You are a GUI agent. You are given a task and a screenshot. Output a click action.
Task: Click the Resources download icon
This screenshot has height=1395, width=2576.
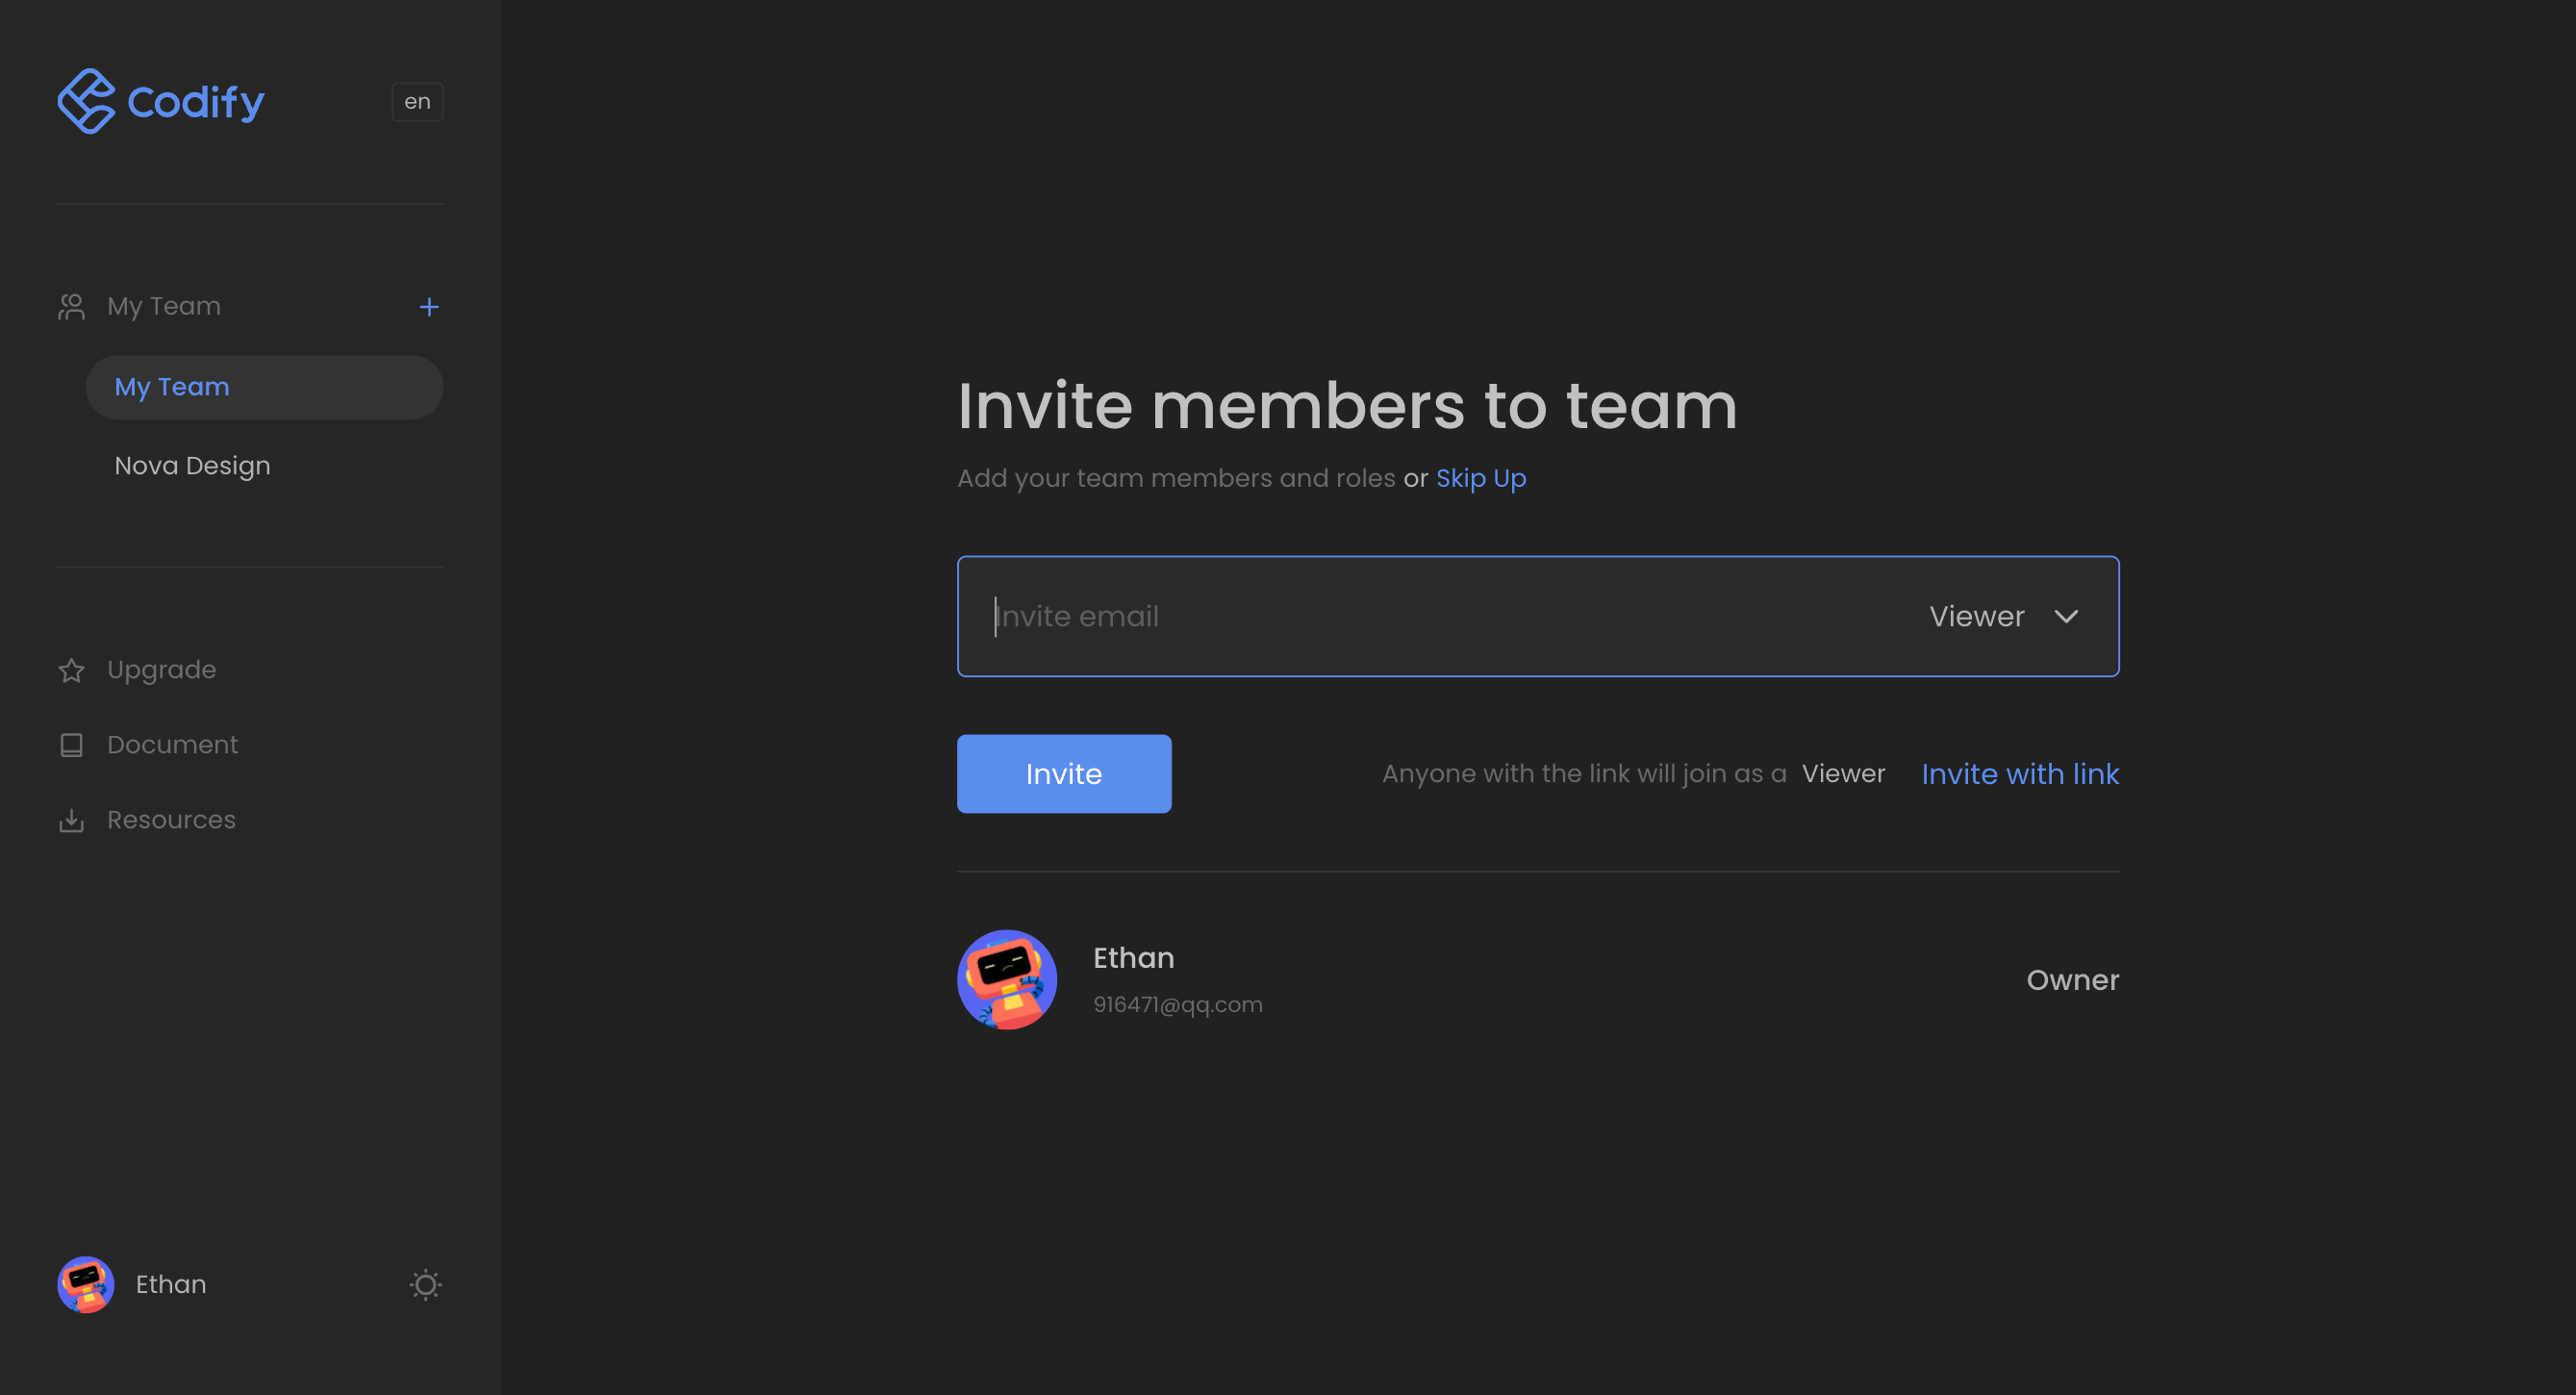click(x=71, y=820)
